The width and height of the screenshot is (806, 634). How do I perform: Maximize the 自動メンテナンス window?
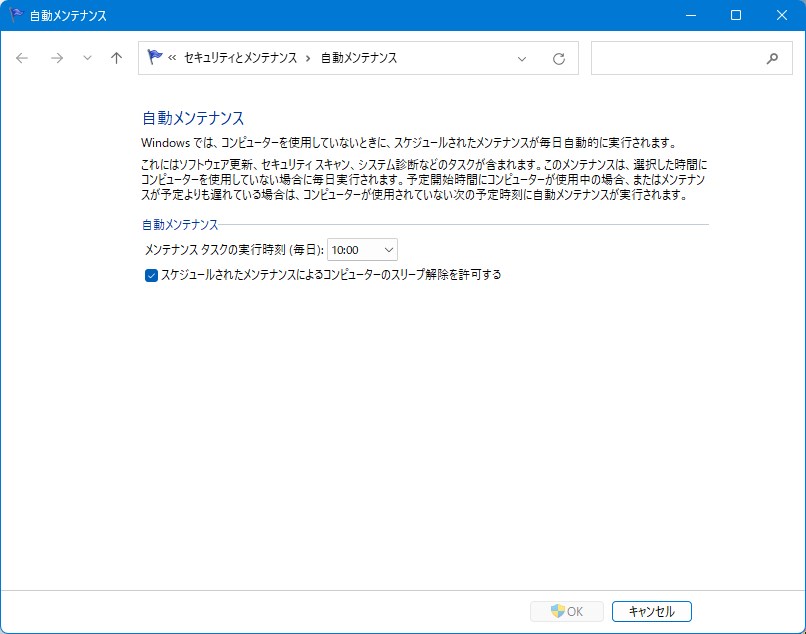coord(736,16)
